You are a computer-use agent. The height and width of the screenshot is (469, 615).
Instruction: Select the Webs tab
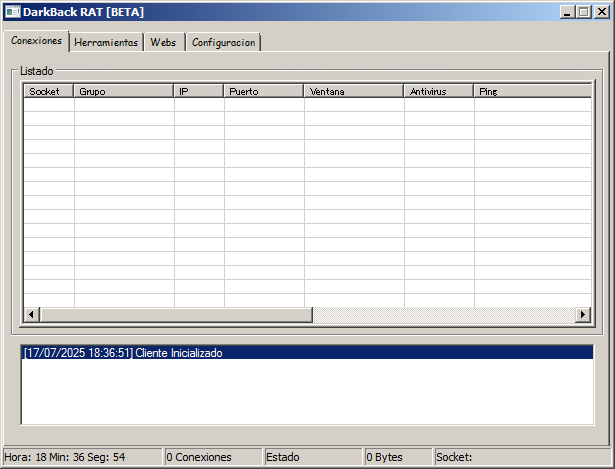point(163,42)
